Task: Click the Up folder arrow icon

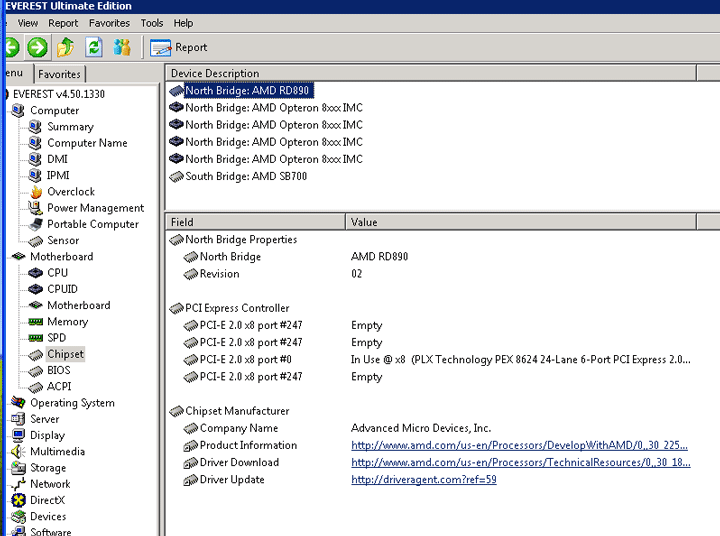Action: 65,47
